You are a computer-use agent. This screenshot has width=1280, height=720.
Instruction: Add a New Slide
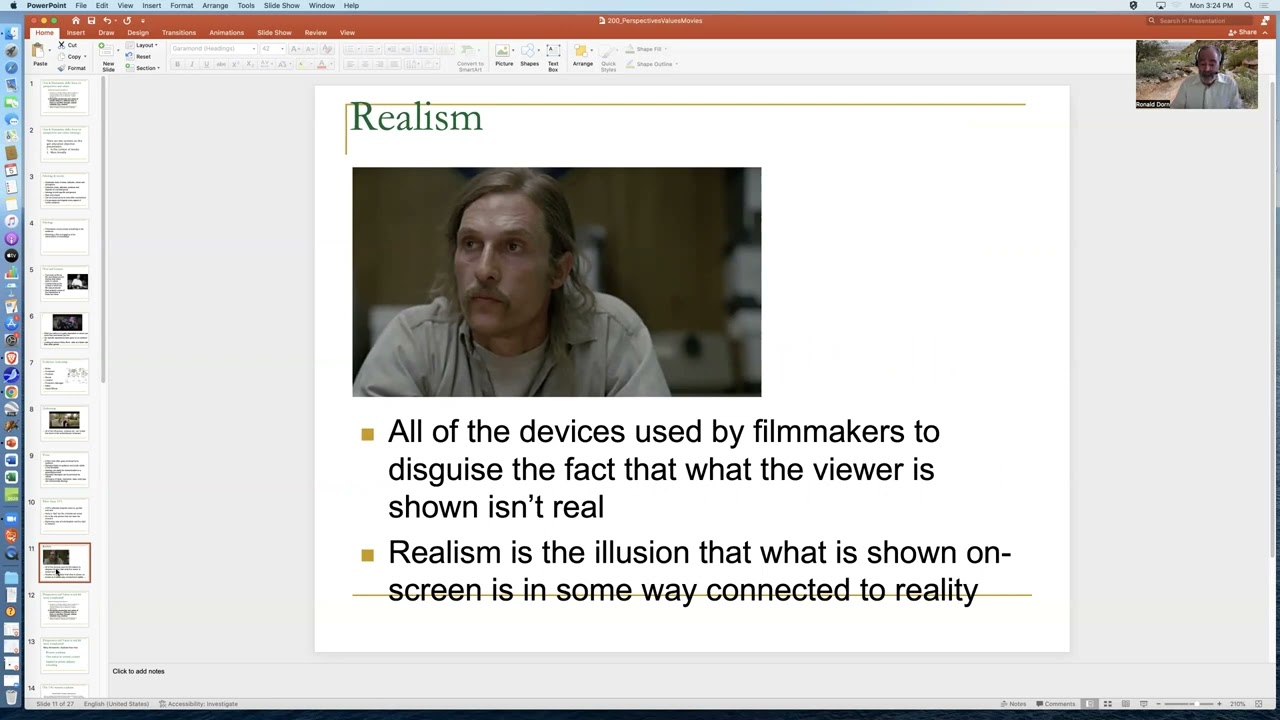point(108,56)
